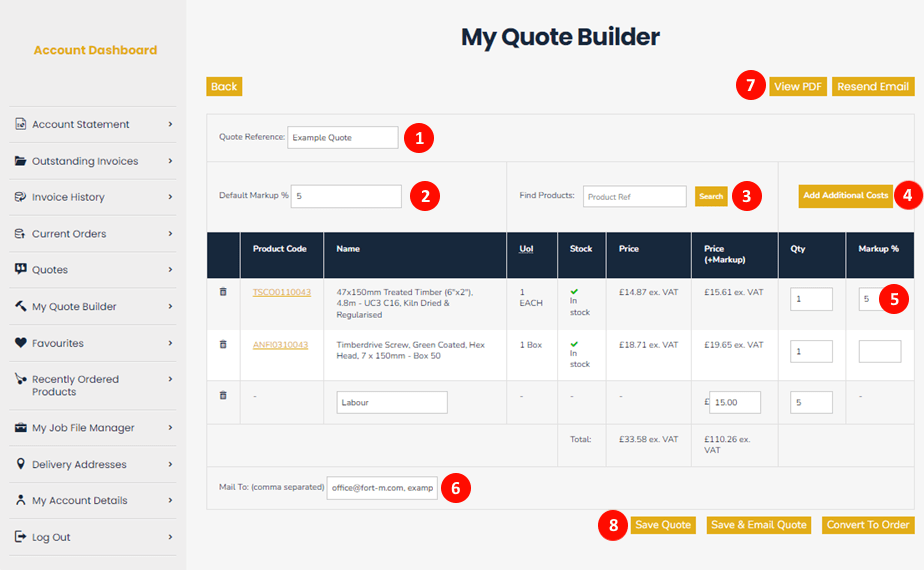Expand Favourites chevron
The height and width of the screenshot is (570, 924).
point(170,342)
